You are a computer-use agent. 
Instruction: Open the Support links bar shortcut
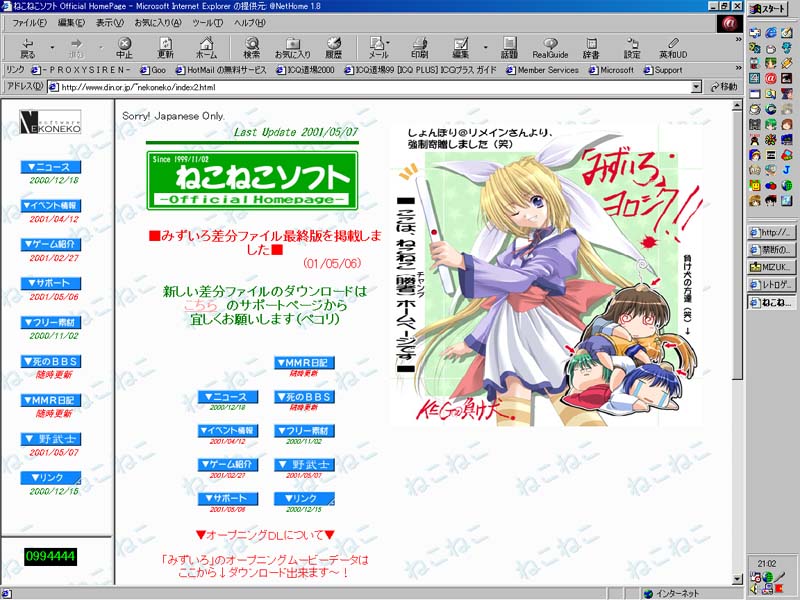pos(663,70)
